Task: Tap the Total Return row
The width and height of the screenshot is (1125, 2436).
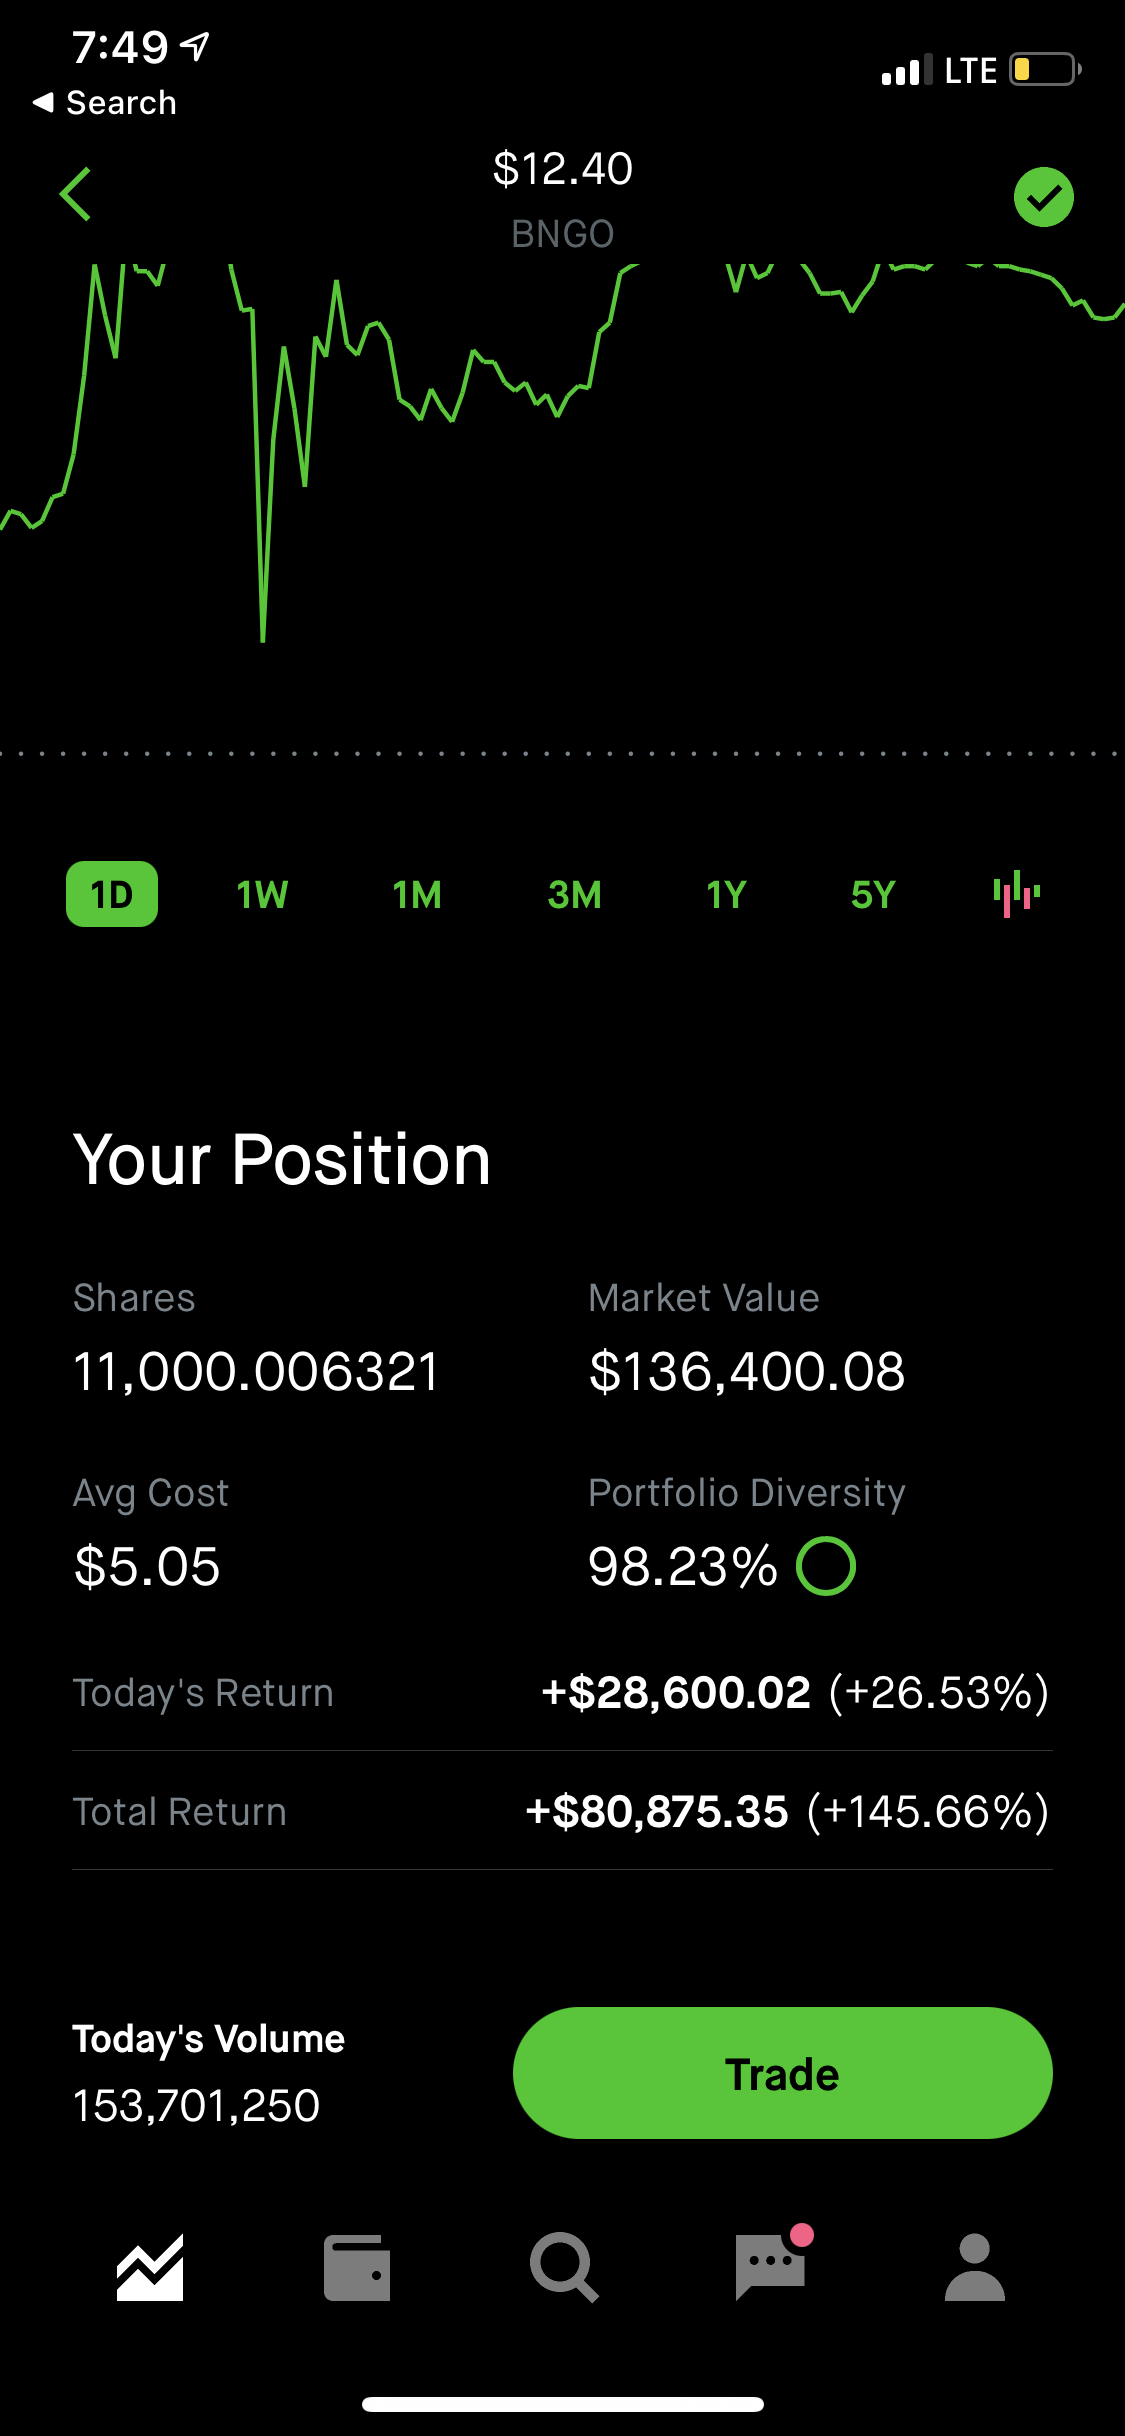Action: pos(562,1811)
